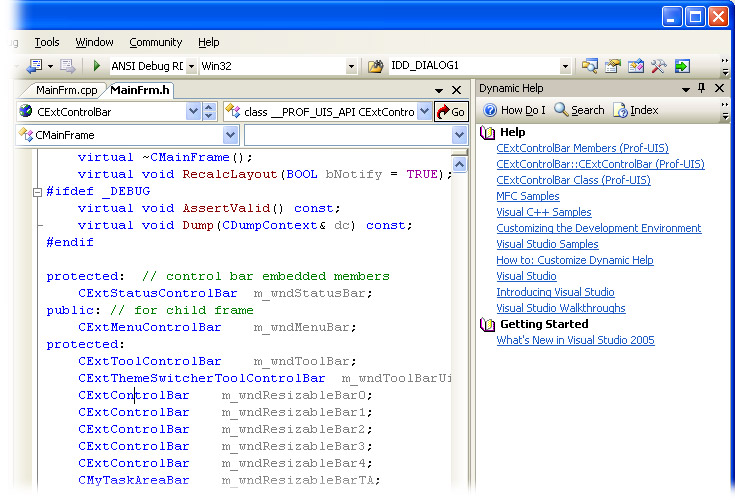Open CExtControlBar Members (Prof-UIS) link
Image resolution: width=735 pixels, height=500 pixels.
point(583,148)
